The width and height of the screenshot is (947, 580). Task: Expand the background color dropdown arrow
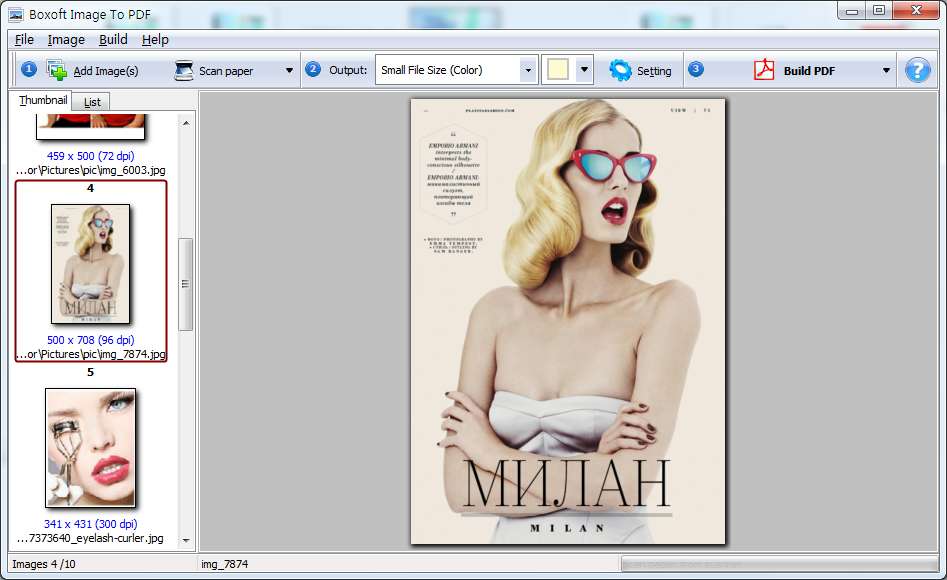[x=583, y=70]
